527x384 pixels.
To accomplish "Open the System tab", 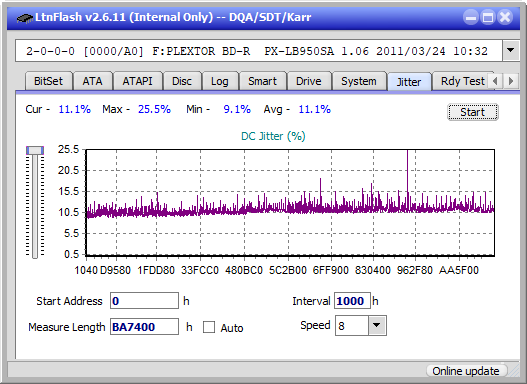I will click(x=359, y=81).
